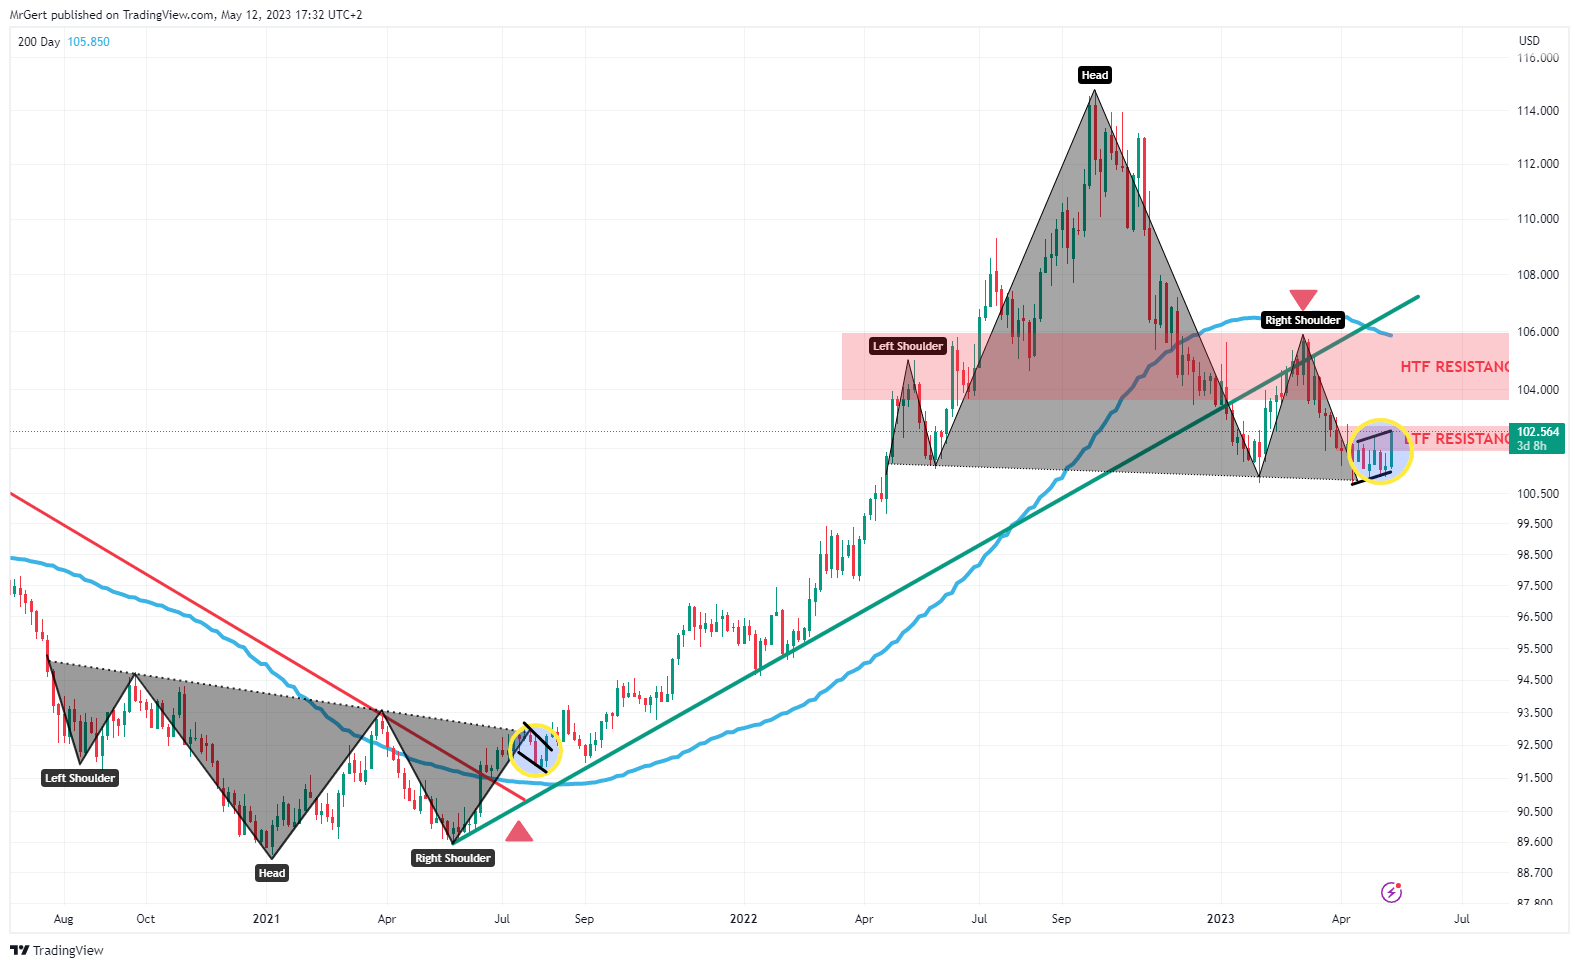Select the yellow circle highlight near July 2021
This screenshot has height=968, width=1579.
click(535, 750)
